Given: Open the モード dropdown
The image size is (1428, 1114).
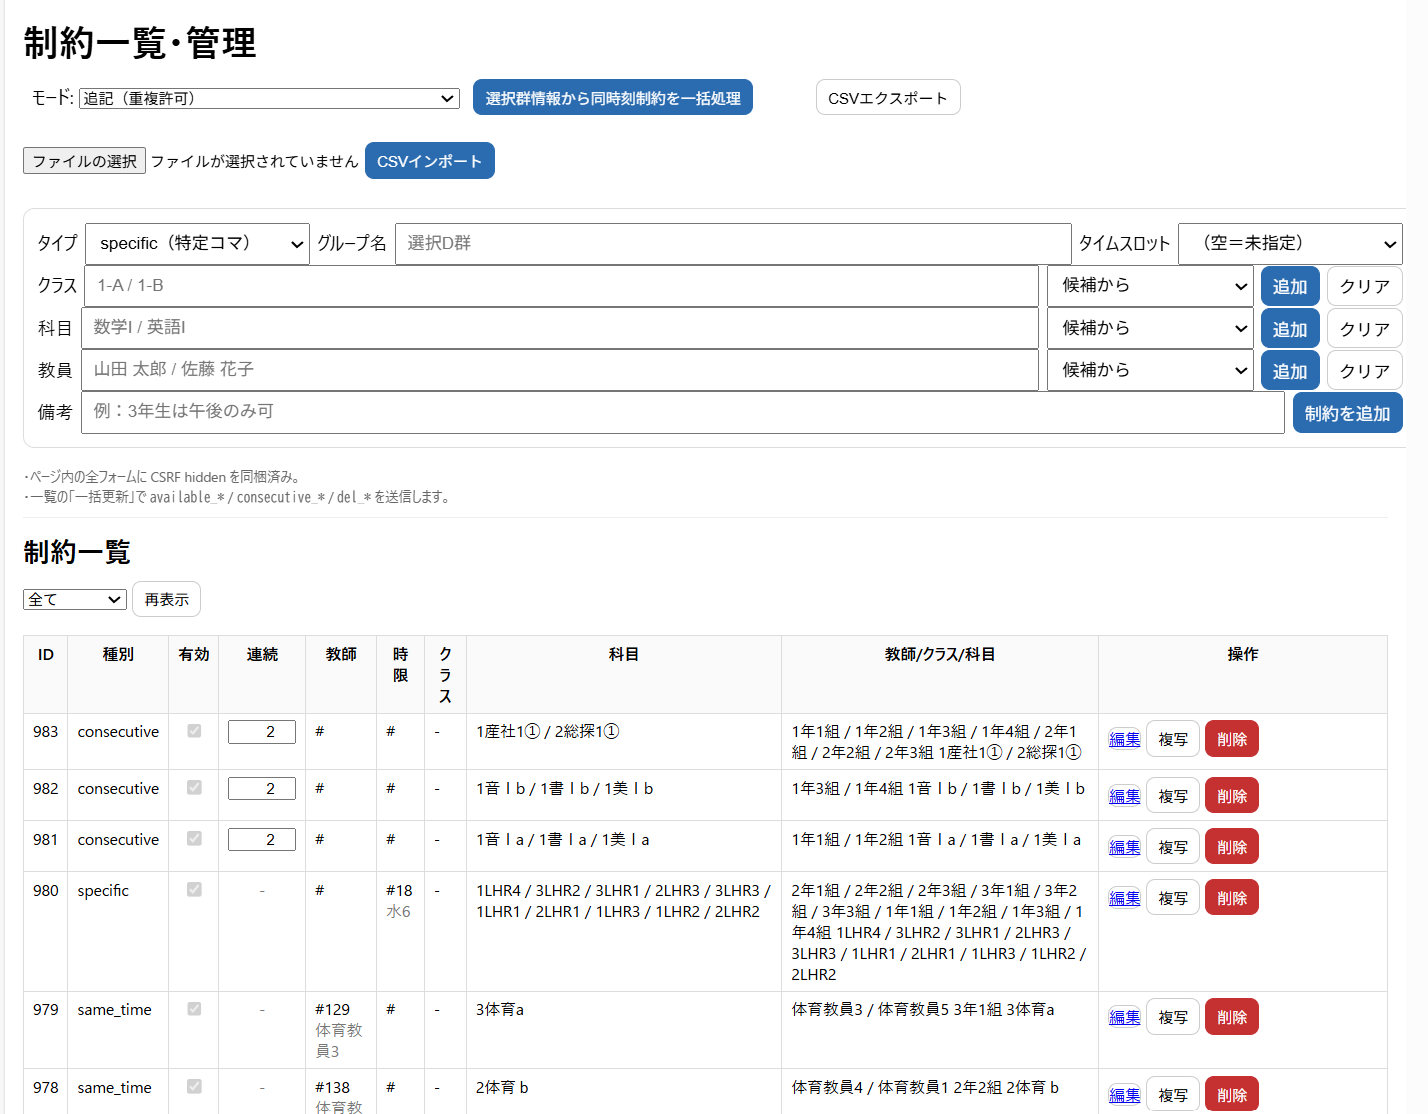Looking at the screenshot, I should pos(269,98).
